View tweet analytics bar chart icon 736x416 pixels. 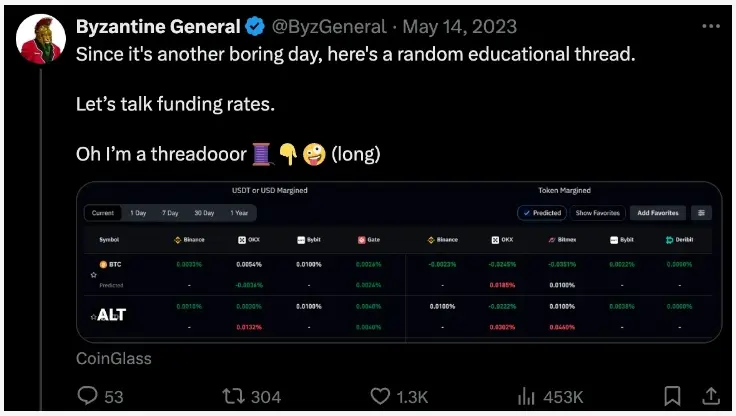click(527, 396)
